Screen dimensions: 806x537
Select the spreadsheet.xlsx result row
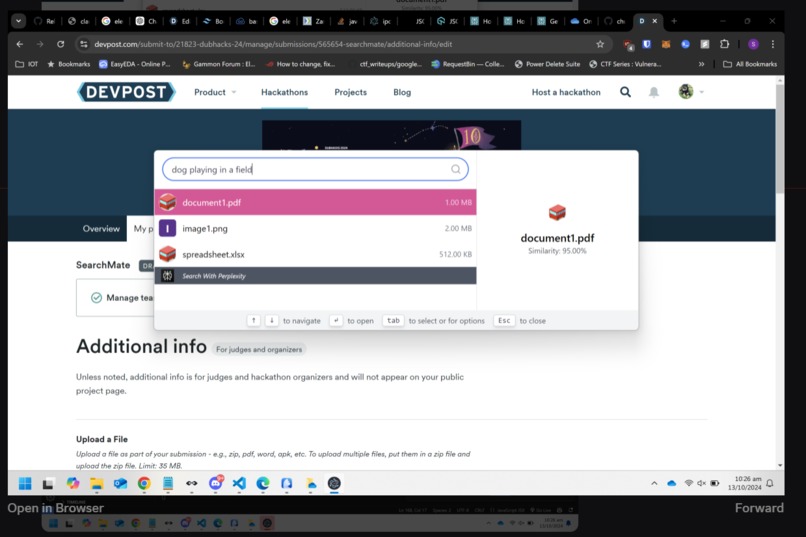tap(315, 254)
